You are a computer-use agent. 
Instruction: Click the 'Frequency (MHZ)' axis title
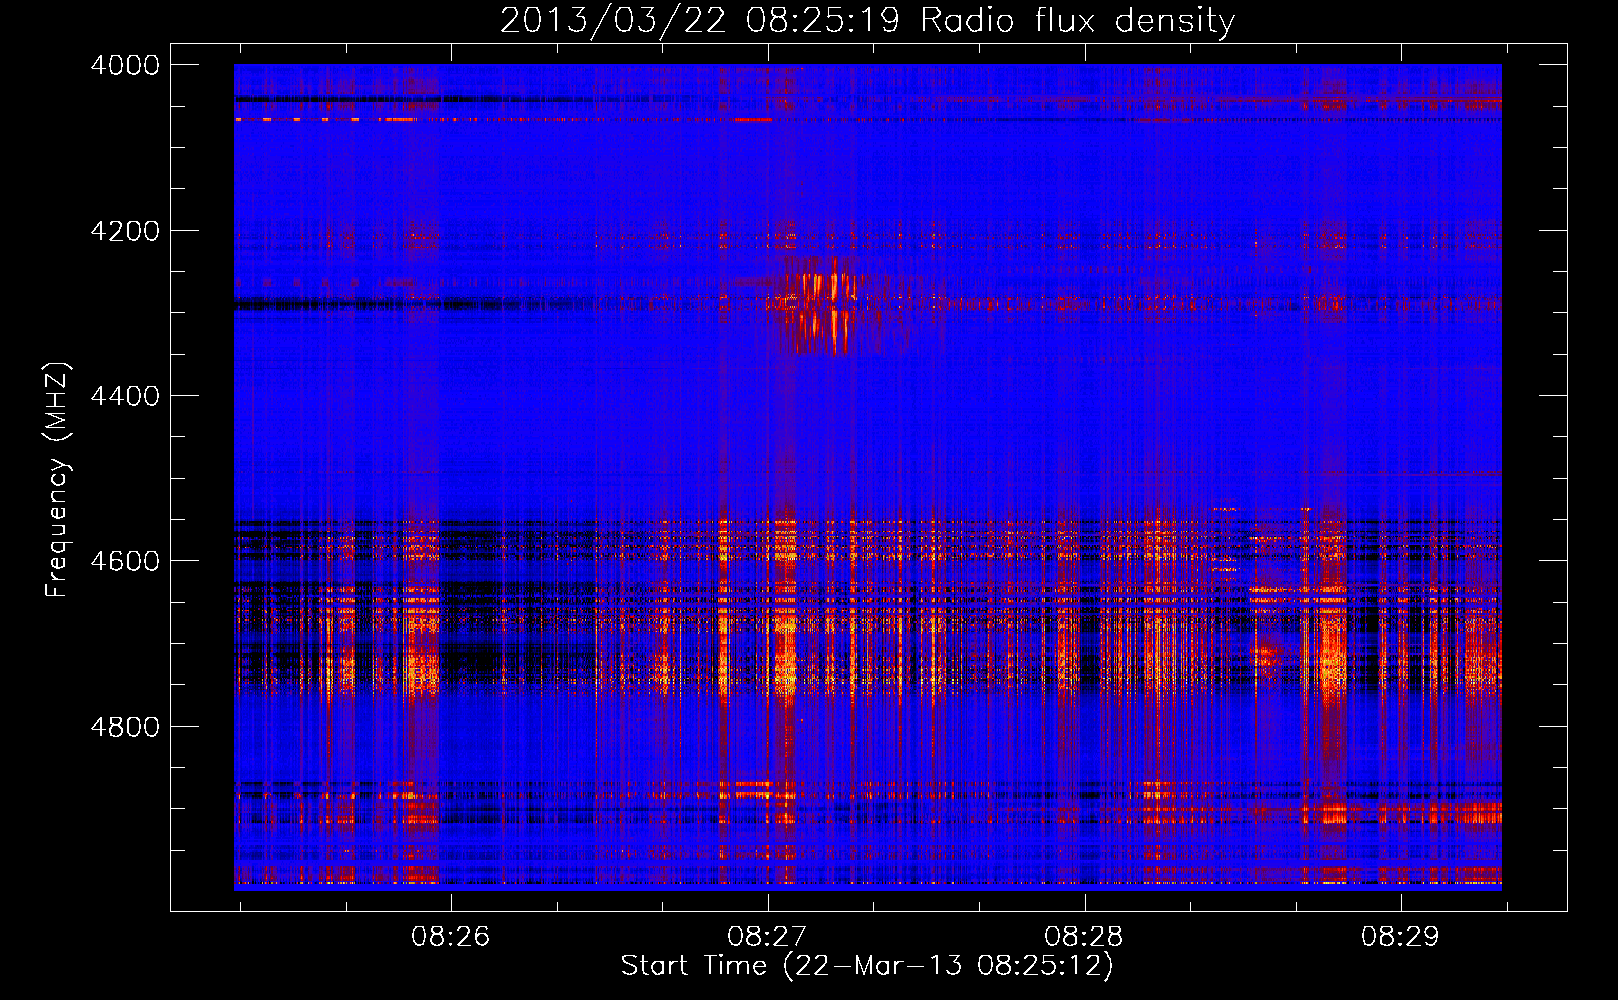pyautogui.click(x=58, y=480)
